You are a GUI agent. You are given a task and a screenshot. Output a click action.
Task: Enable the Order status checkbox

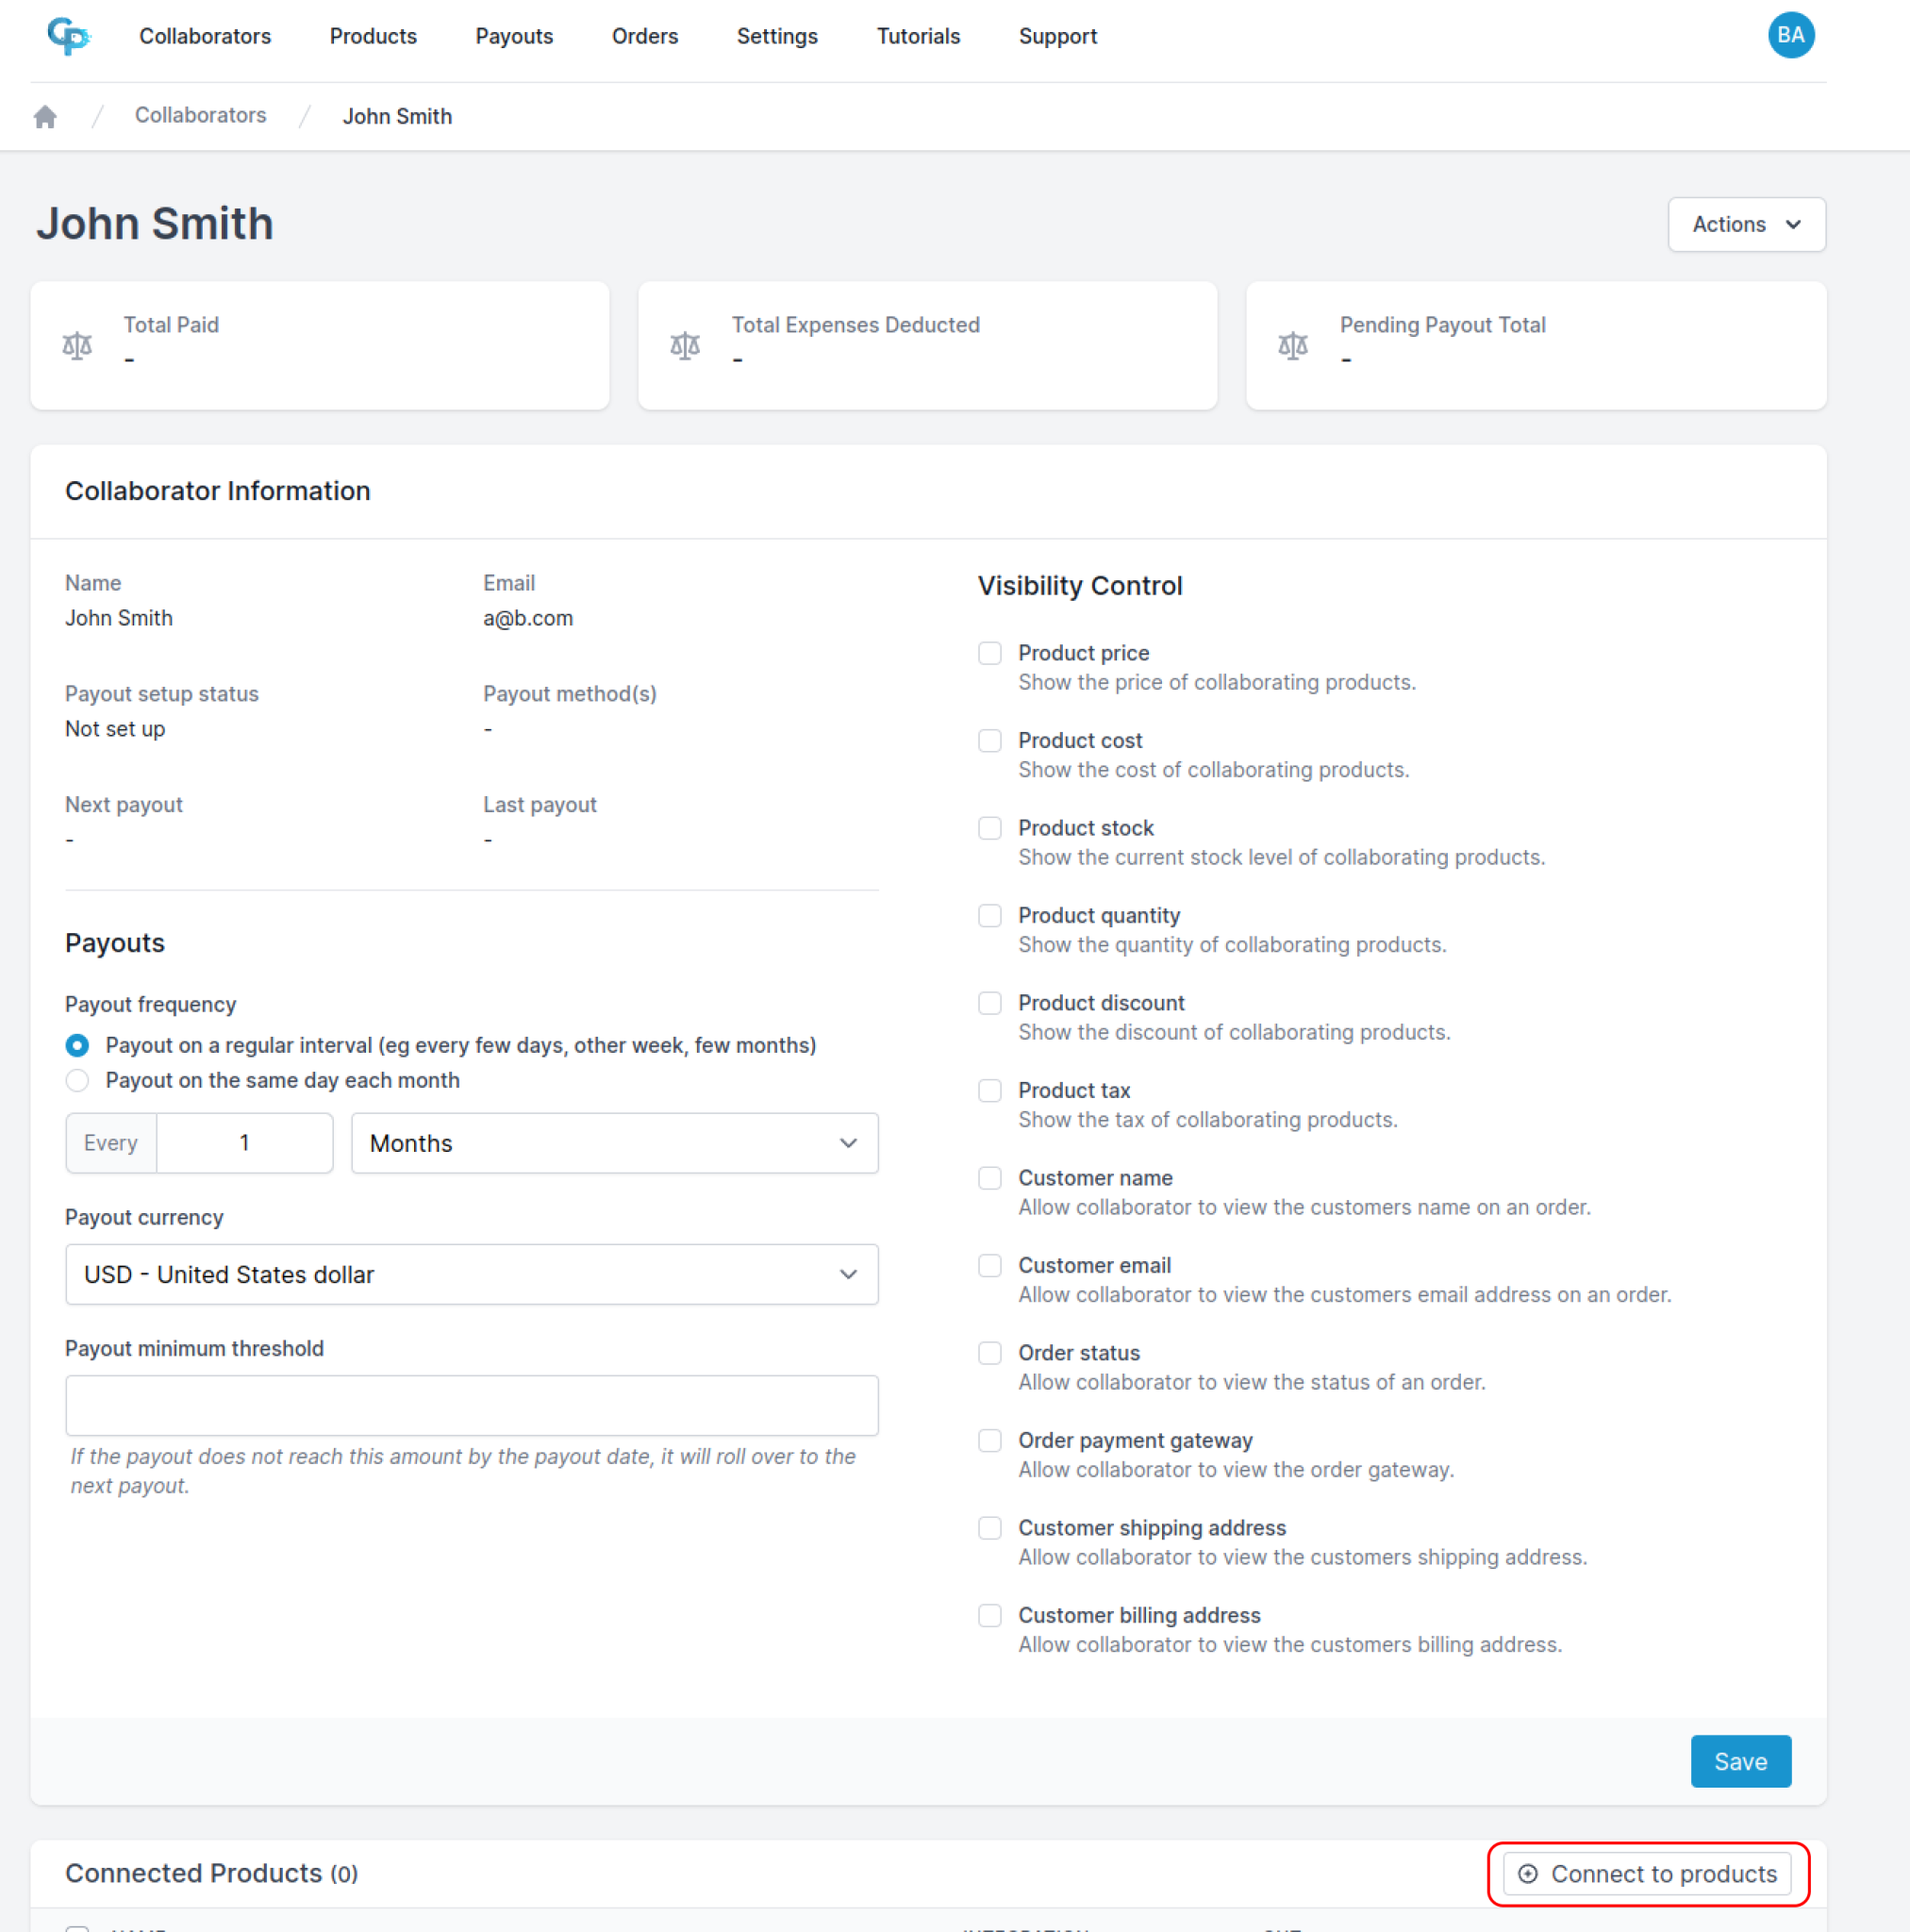[990, 1353]
